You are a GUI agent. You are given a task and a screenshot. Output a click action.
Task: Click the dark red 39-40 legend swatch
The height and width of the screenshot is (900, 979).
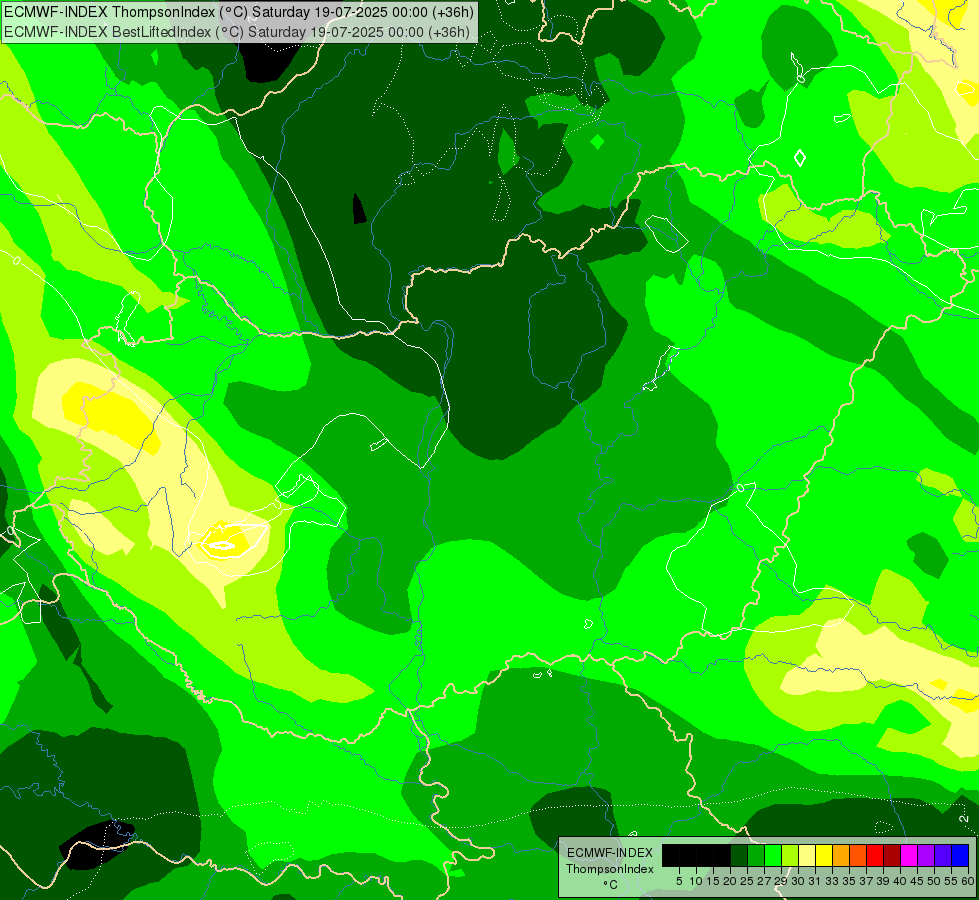pos(892,855)
